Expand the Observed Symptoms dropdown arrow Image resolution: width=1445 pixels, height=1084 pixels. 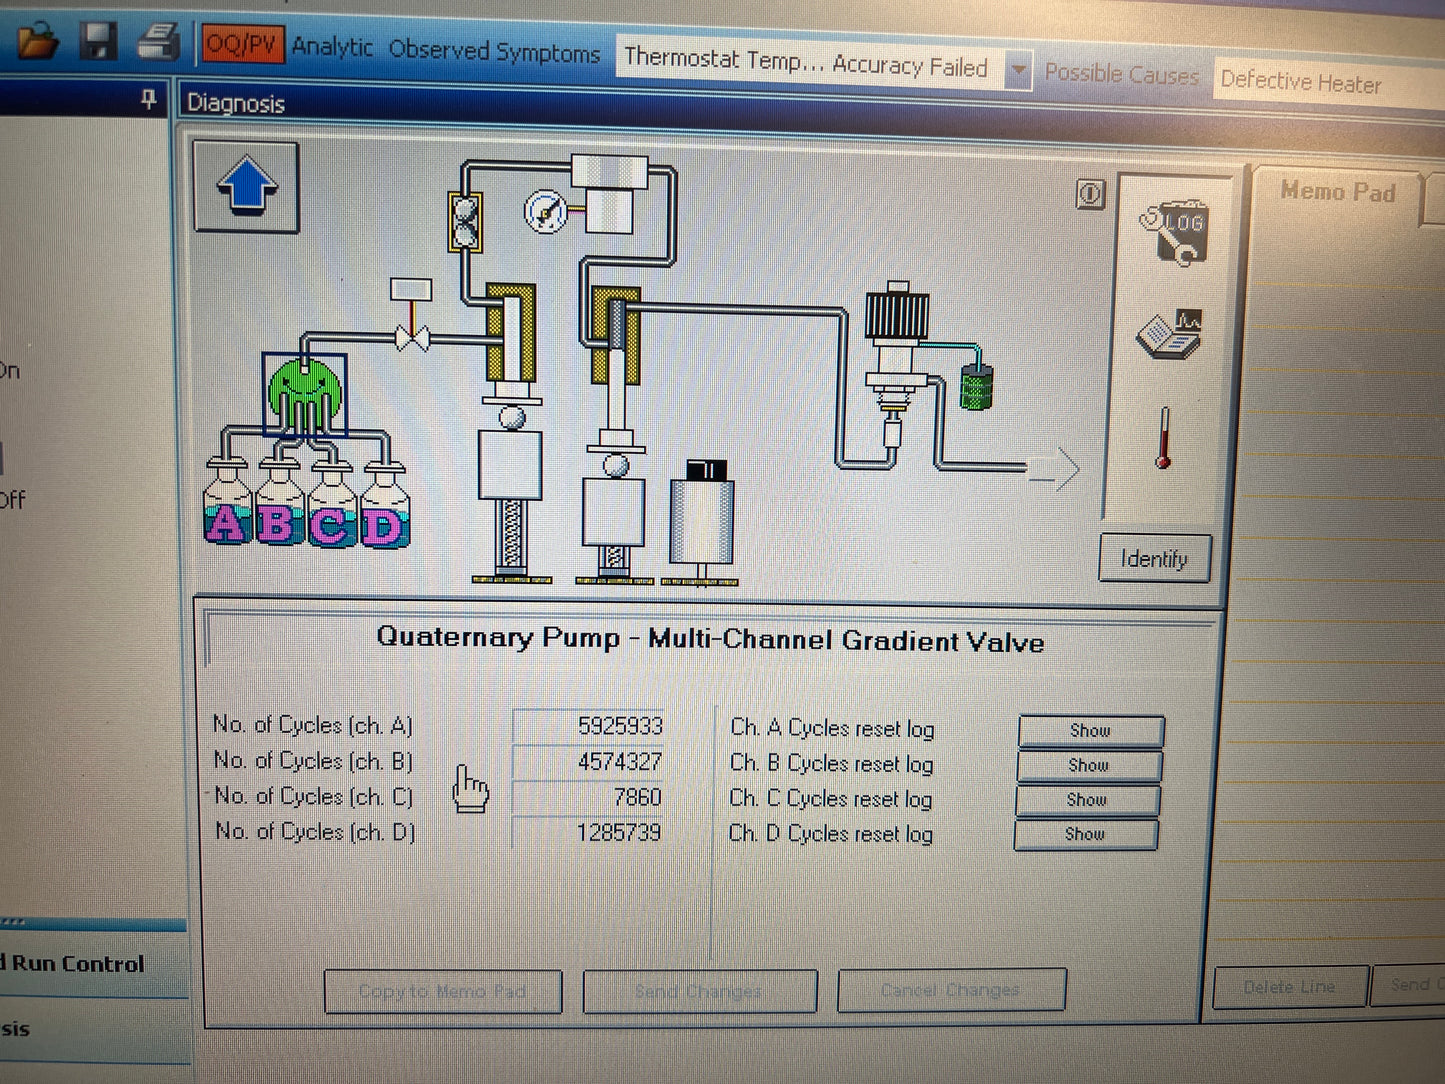pos(1018,70)
